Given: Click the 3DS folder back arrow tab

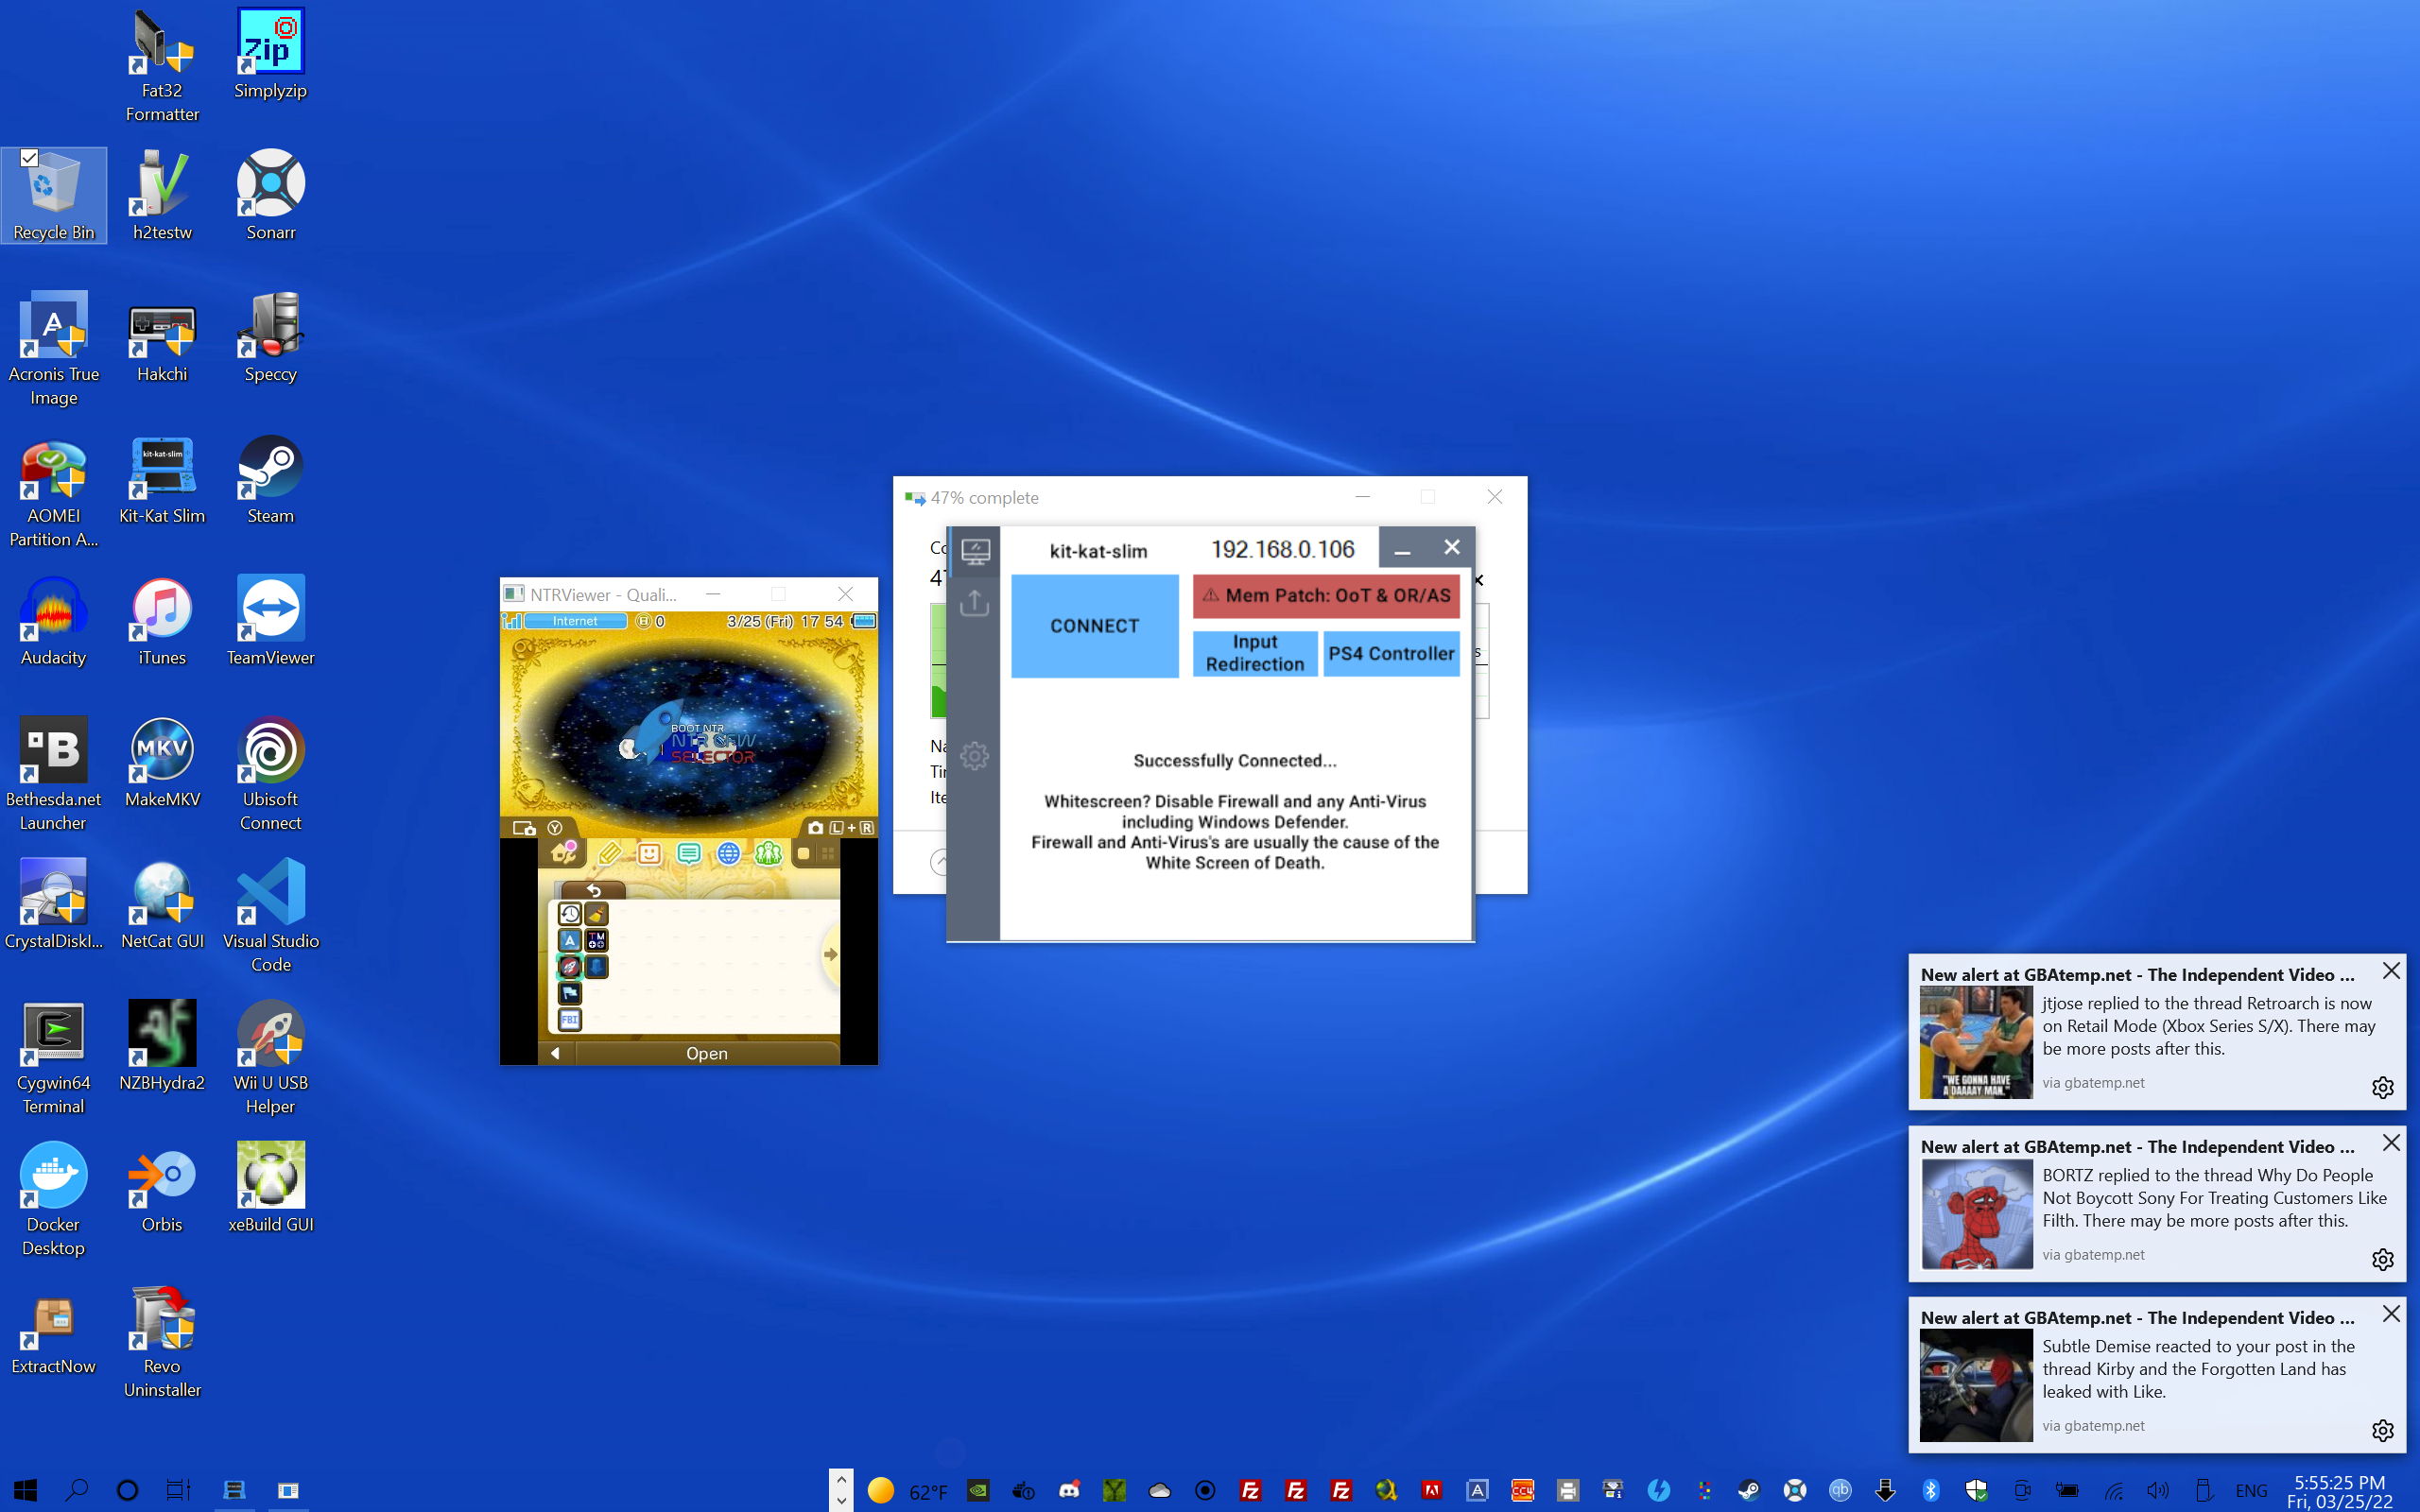Looking at the screenshot, I should click(593, 890).
